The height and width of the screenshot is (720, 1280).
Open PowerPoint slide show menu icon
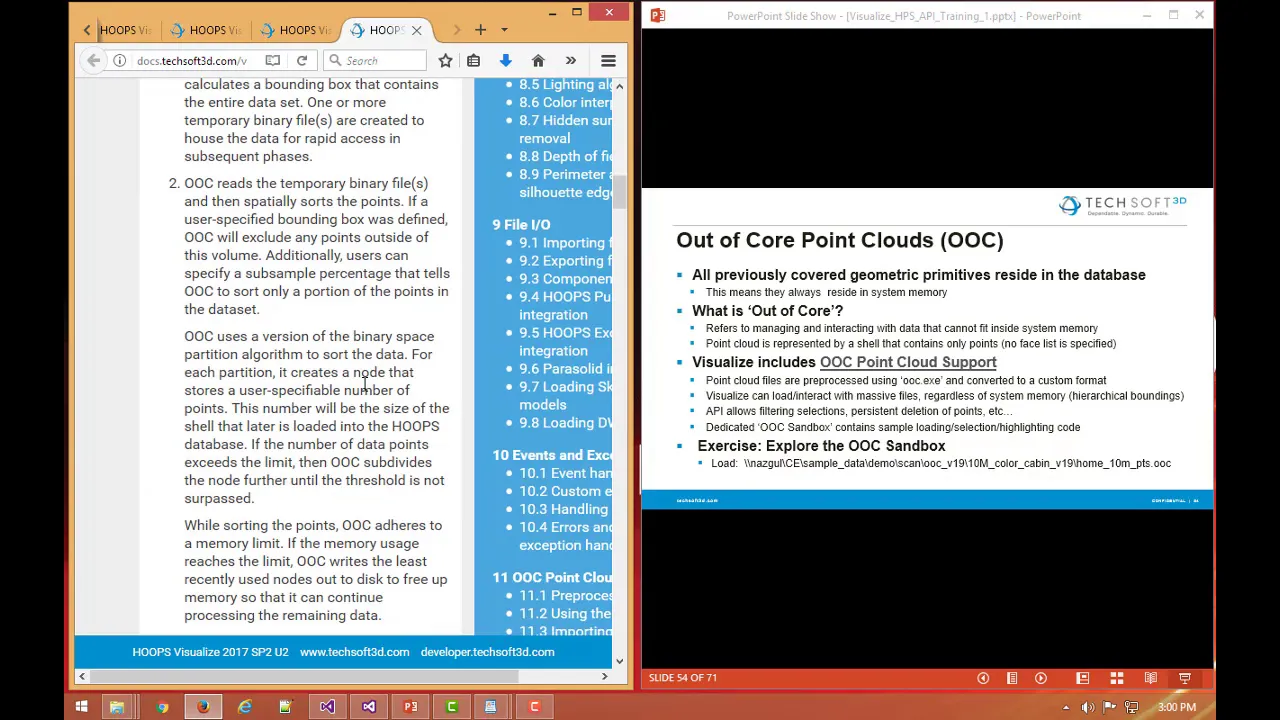pos(1012,678)
